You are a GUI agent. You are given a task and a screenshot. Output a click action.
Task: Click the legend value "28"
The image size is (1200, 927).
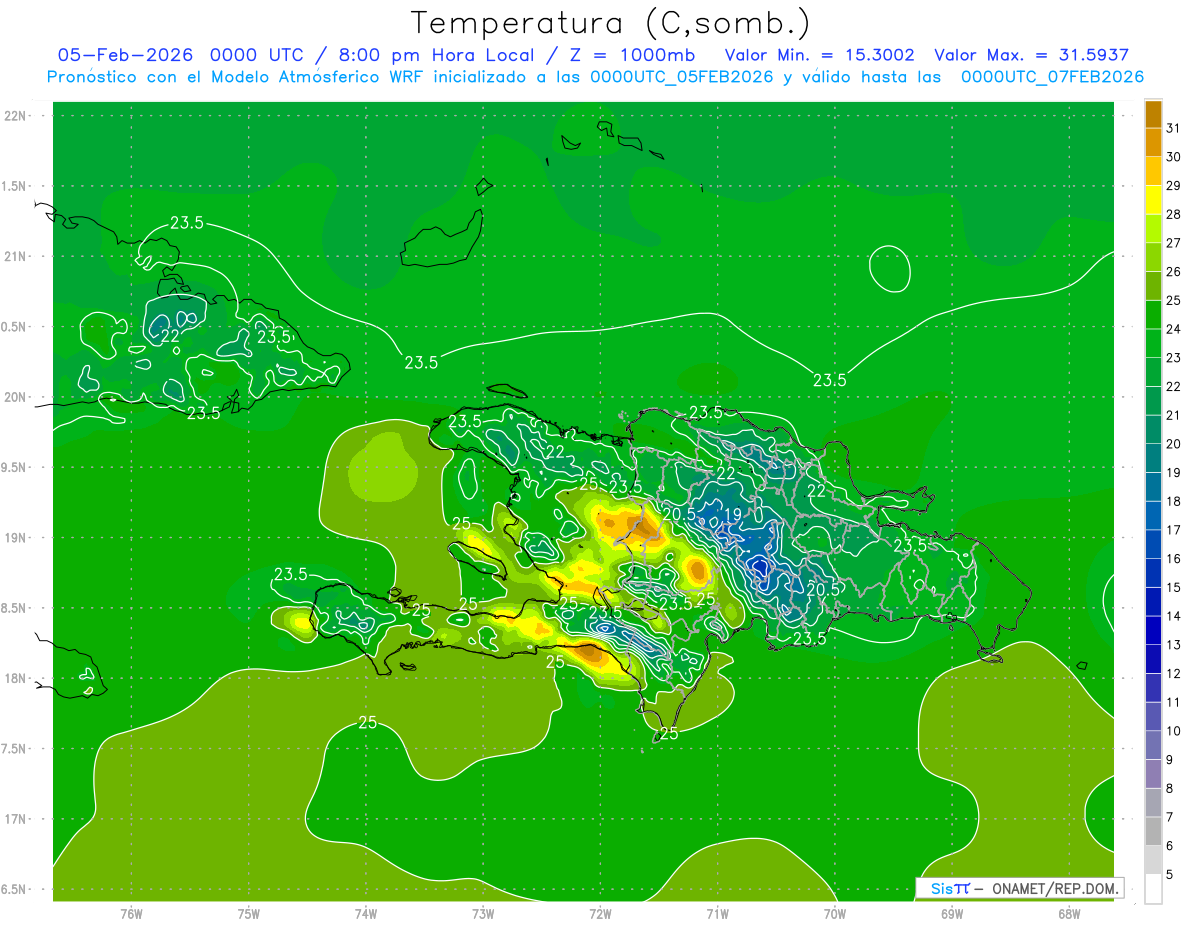pos(1173,214)
